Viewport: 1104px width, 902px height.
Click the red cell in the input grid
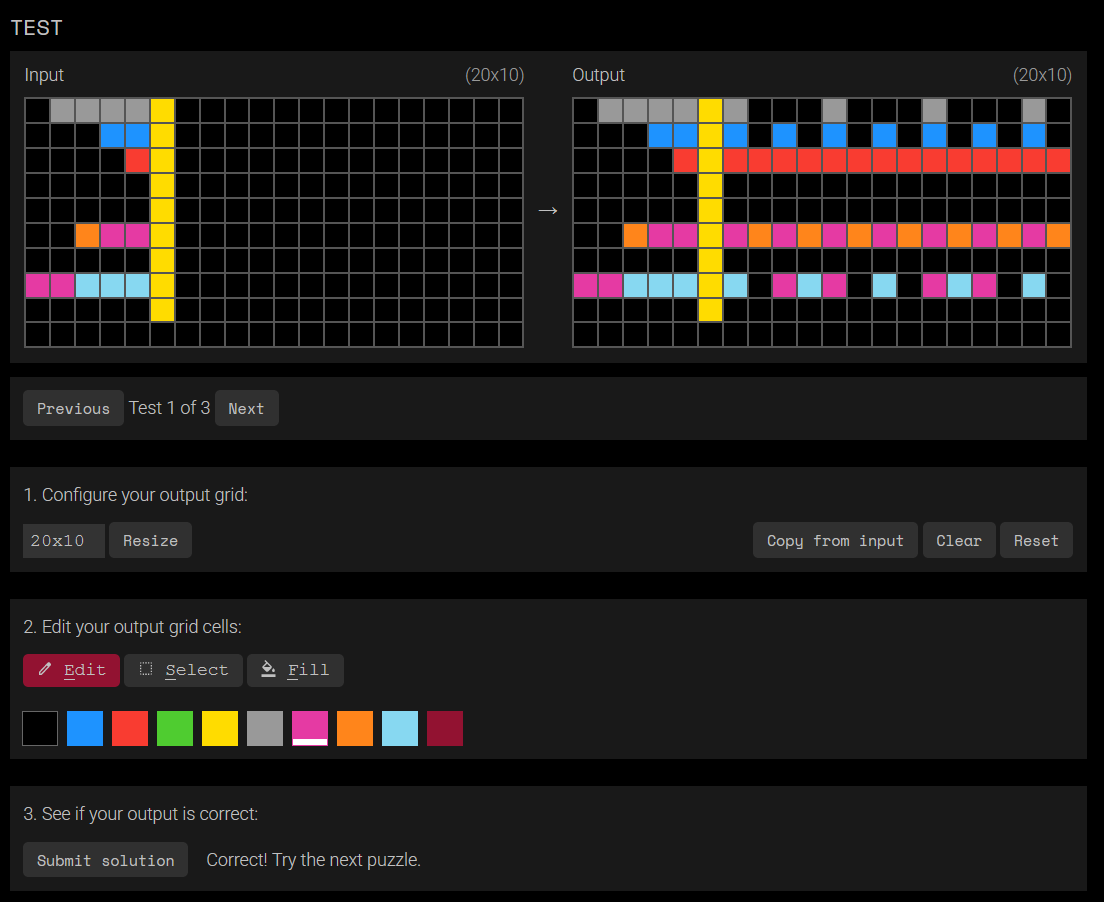click(x=137, y=161)
